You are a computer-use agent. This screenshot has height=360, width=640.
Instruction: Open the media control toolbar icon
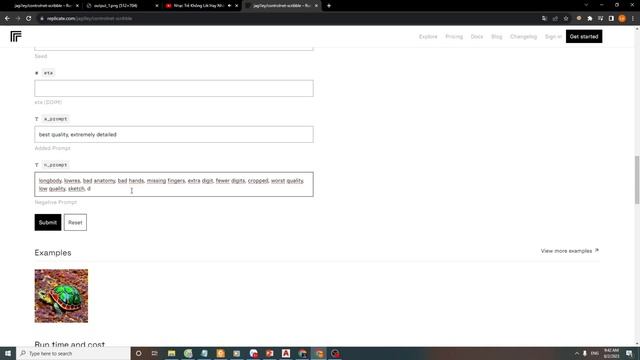pos(600,18)
